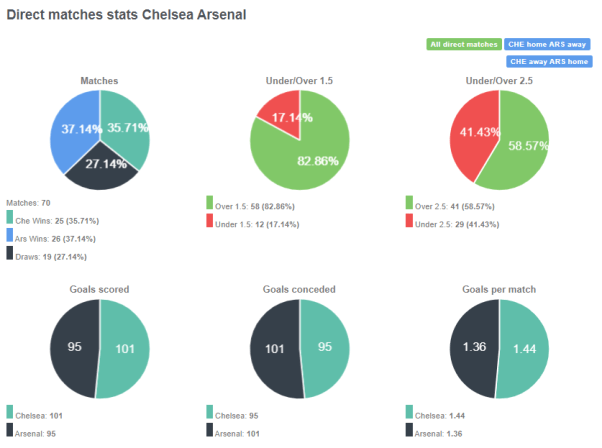Click the blue Ars Wins legend swatch
602x448 pixels.
pyautogui.click(x=10, y=234)
